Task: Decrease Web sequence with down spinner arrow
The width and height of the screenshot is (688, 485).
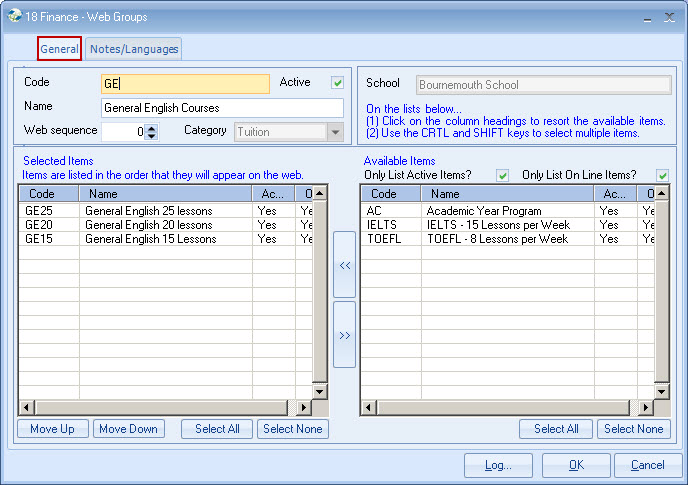Action: pyautogui.click(x=151, y=135)
